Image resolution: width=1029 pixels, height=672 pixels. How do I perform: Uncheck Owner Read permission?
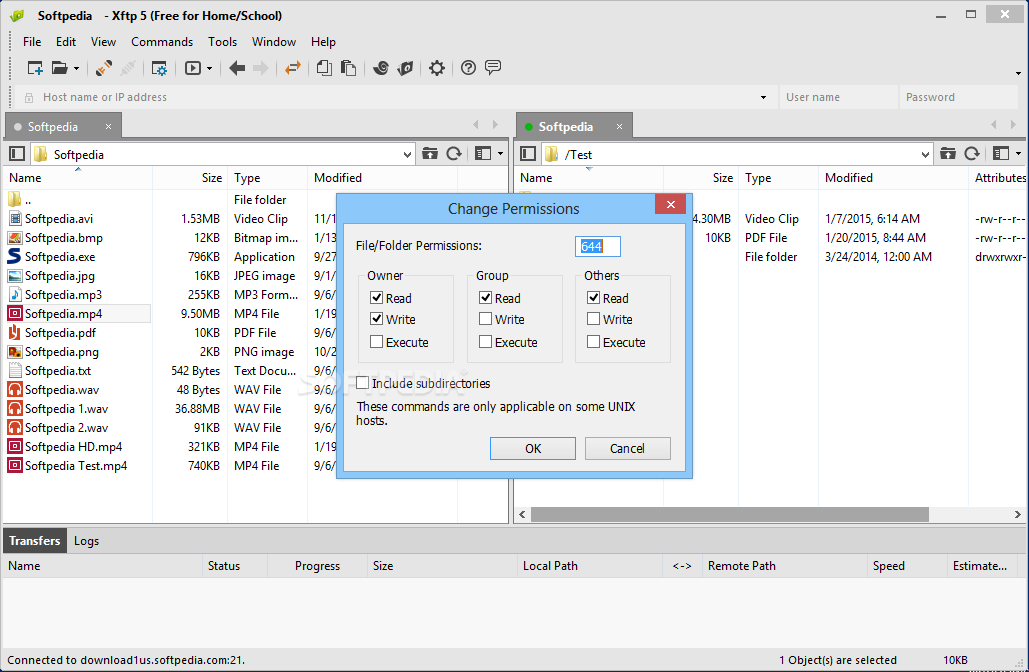[376, 297]
